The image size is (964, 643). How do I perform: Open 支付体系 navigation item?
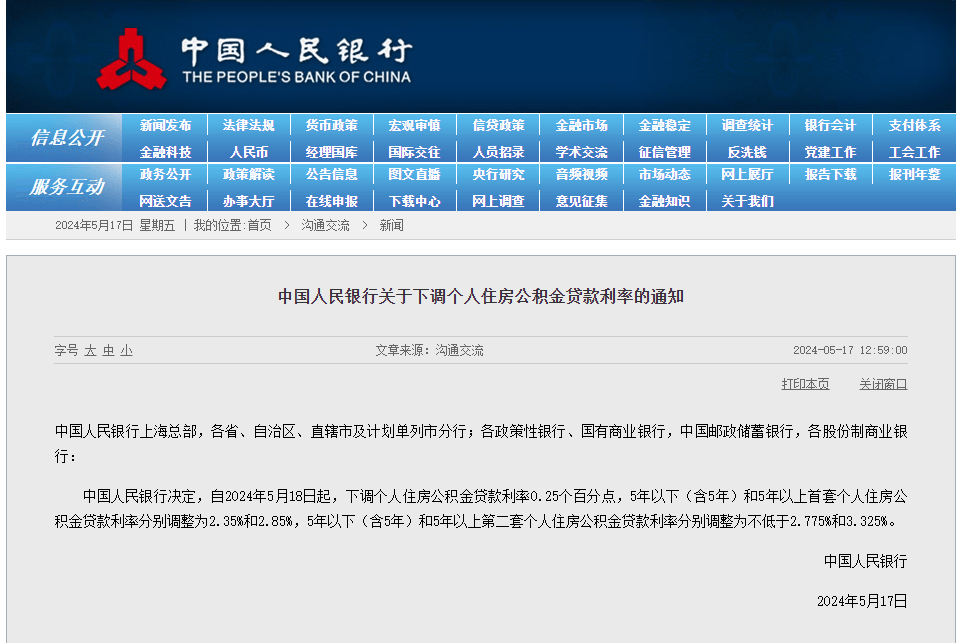914,125
